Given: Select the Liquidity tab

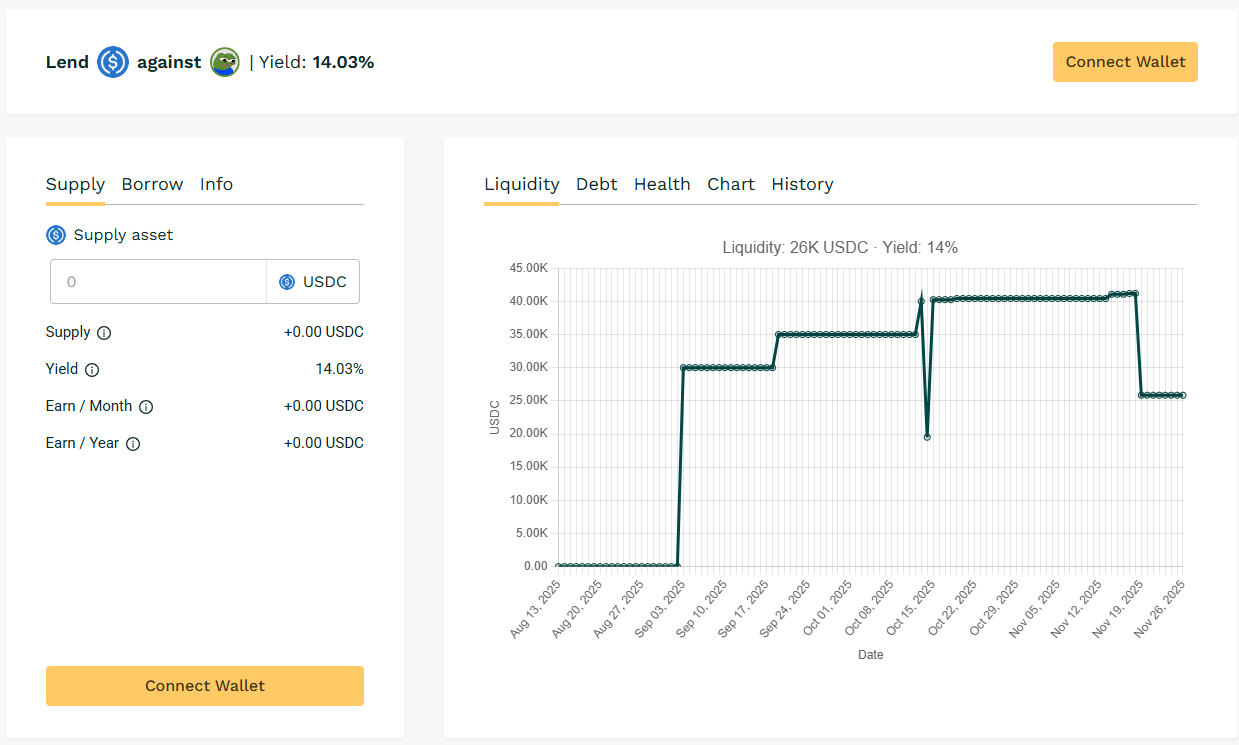Looking at the screenshot, I should click(521, 184).
